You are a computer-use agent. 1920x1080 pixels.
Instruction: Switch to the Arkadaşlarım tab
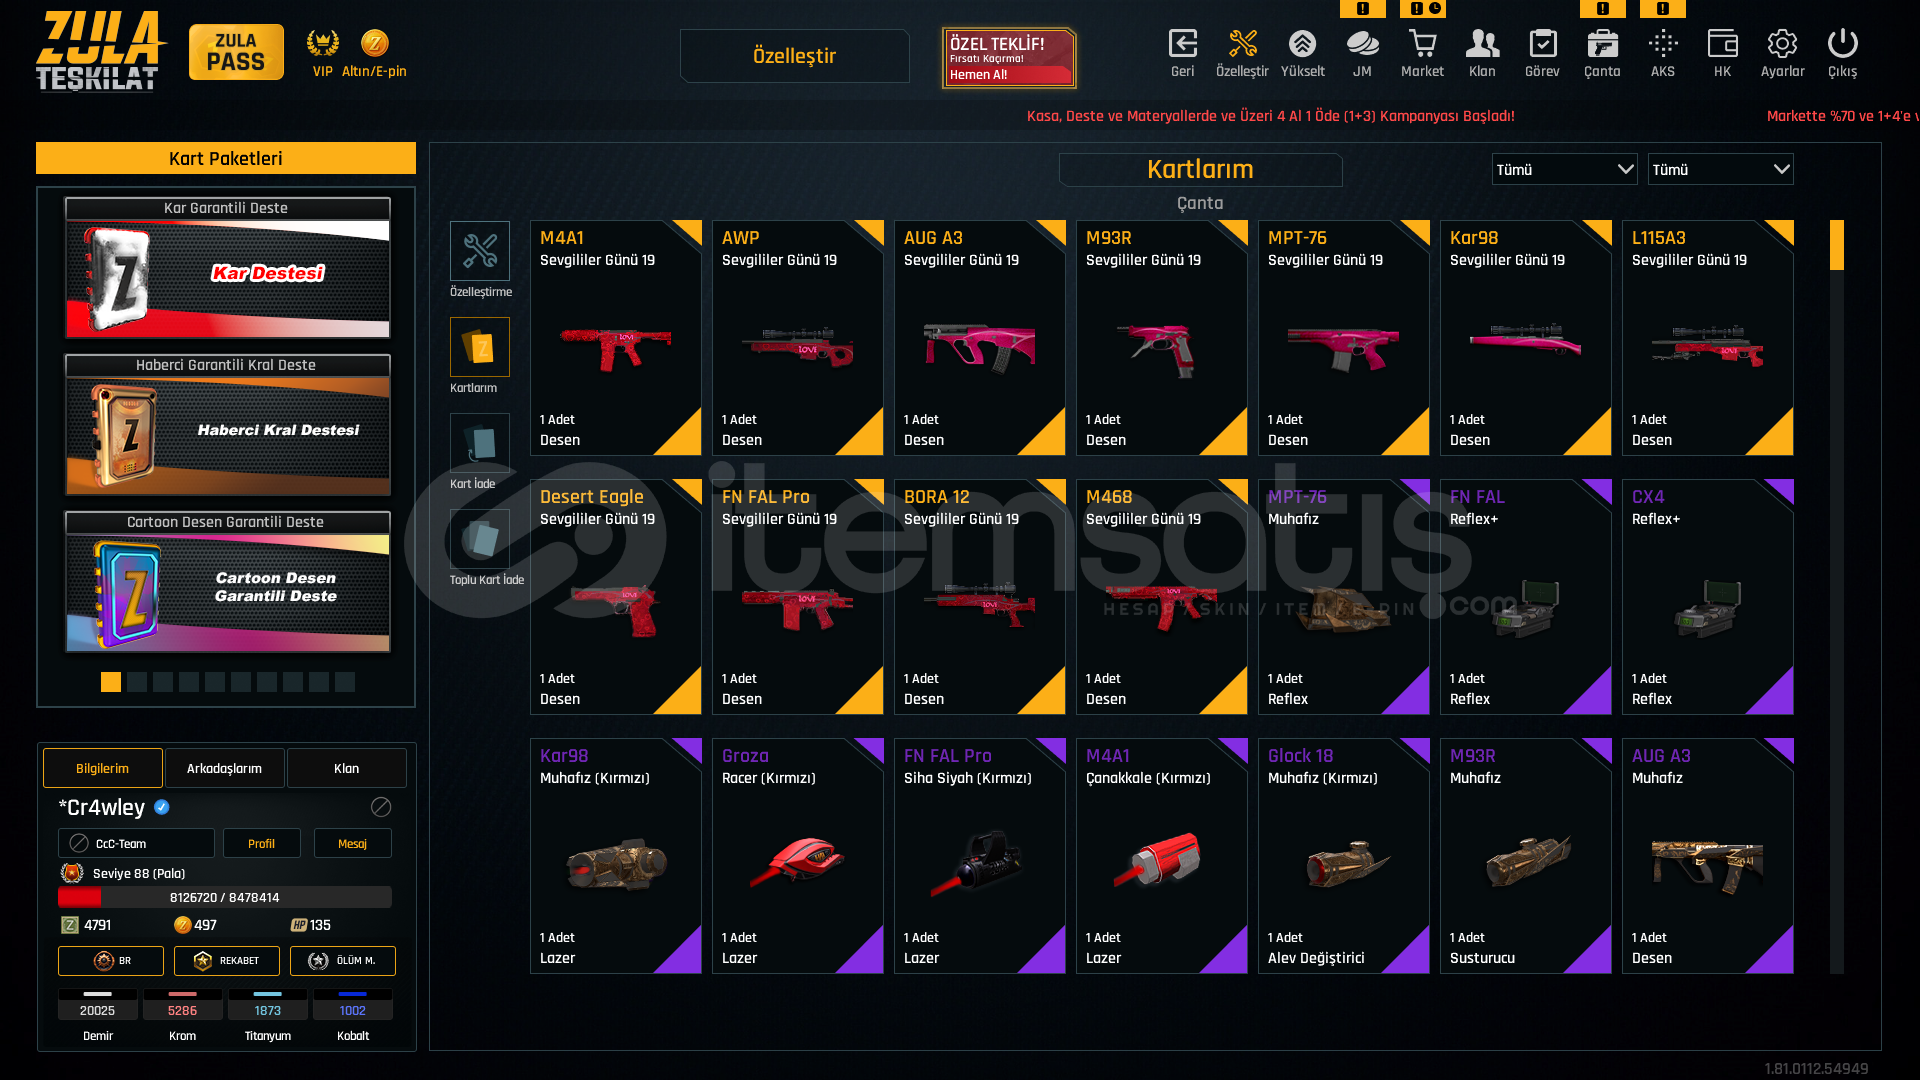(x=224, y=768)
